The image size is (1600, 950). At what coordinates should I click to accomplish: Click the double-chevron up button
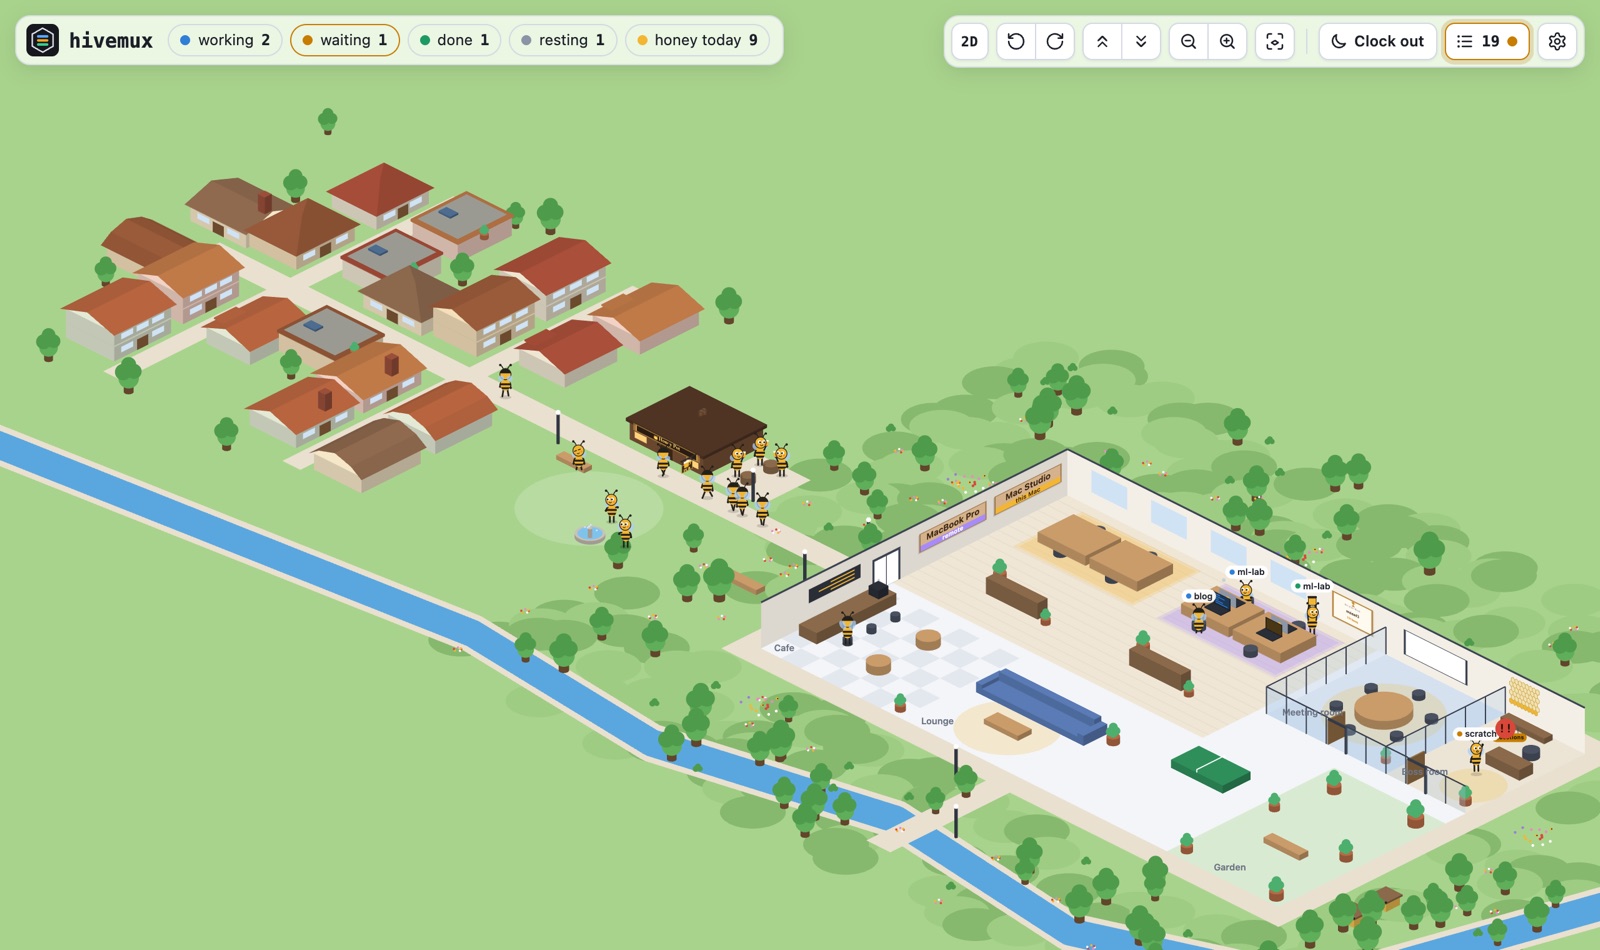click(1102, 41)
